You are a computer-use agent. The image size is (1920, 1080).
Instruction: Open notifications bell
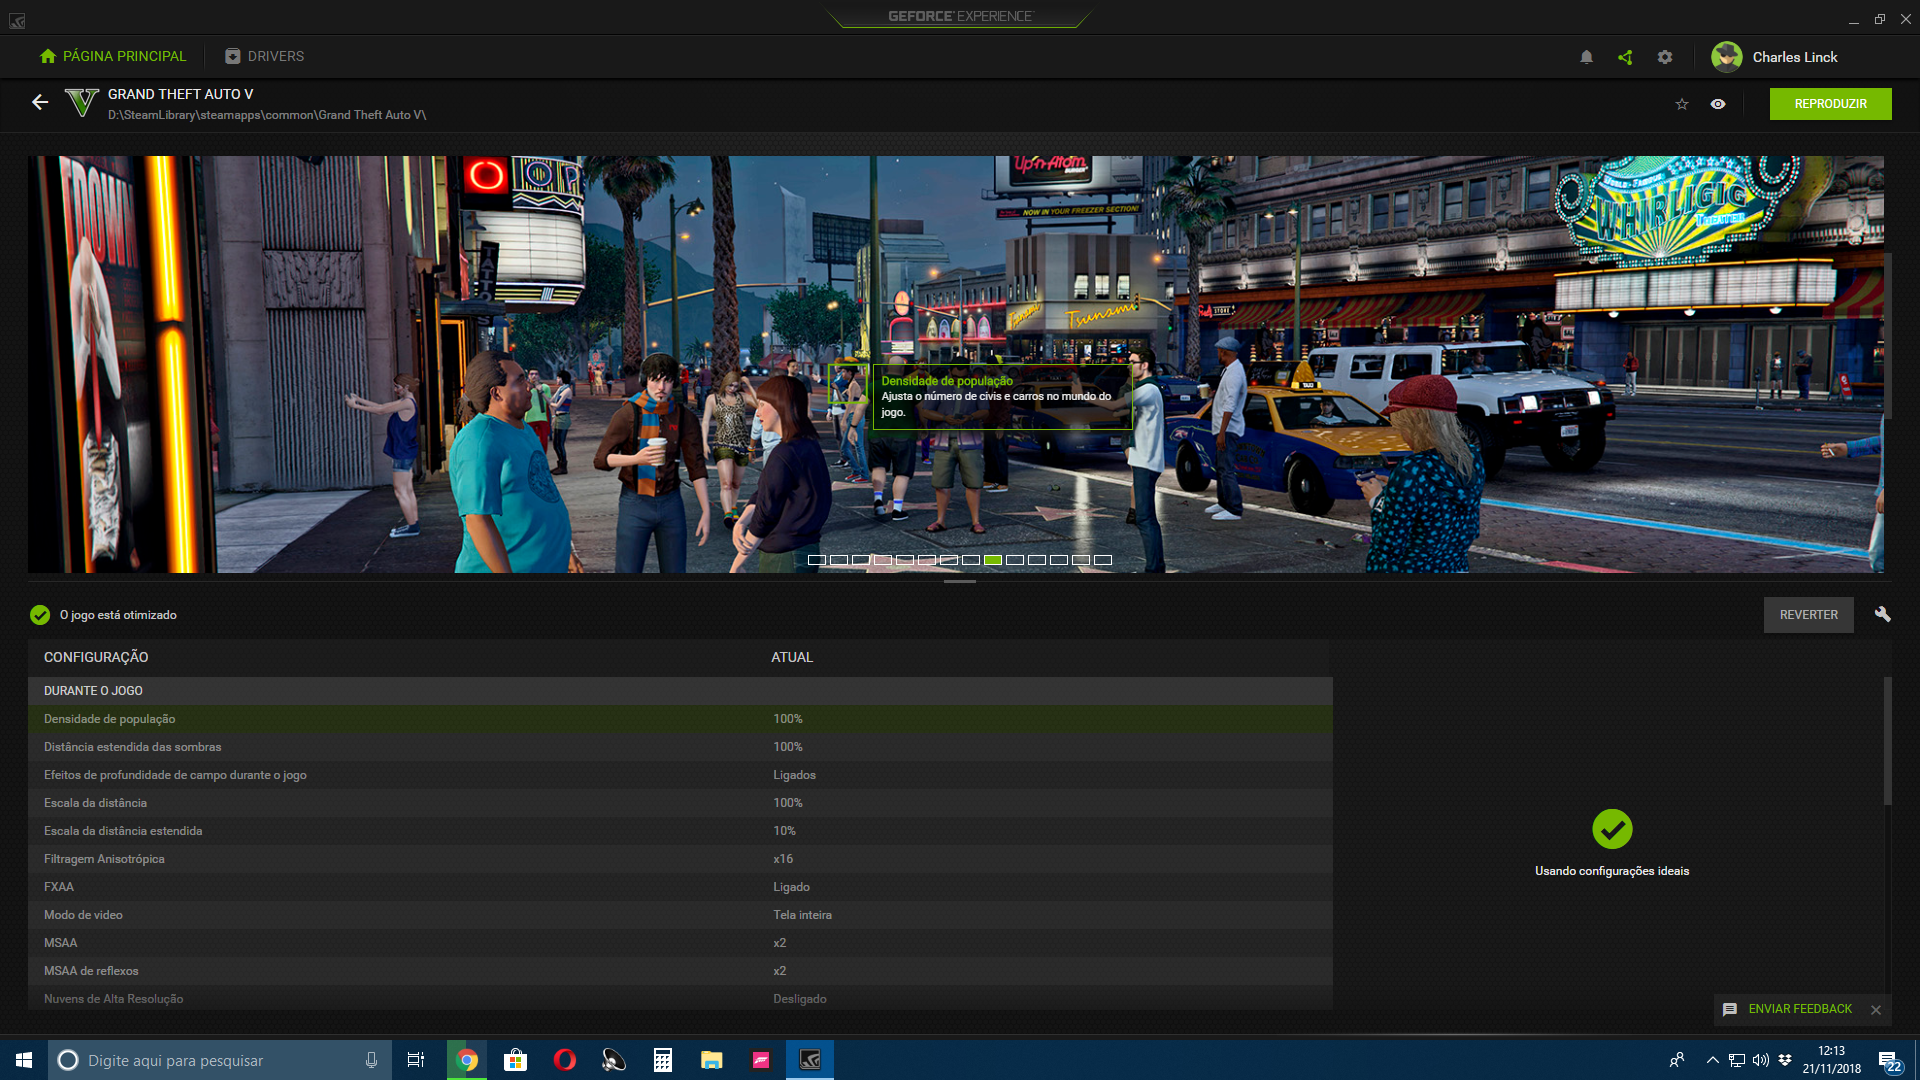point(1586,57)
